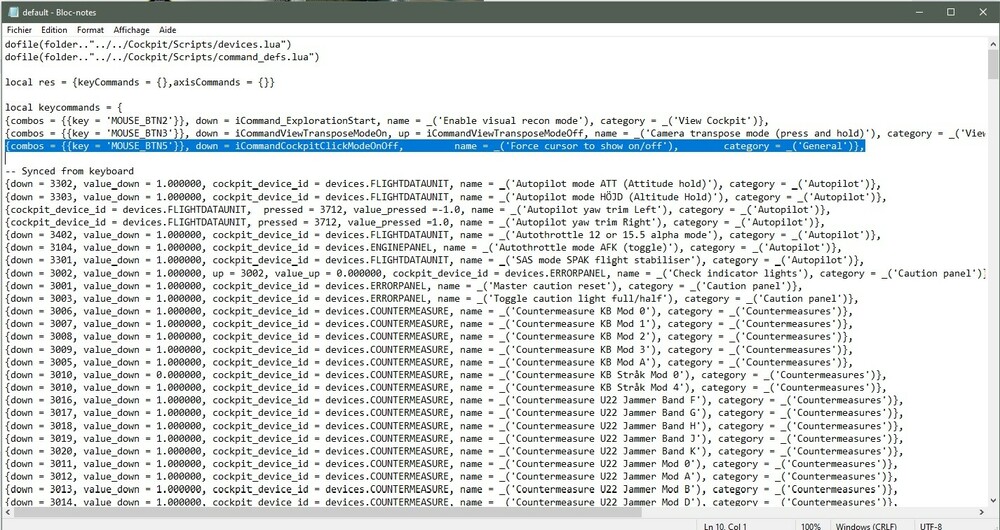Screen dimensions: 1000x530
Task: Click the 'Countermeasure KB Mod A' line
Action: 429,362
